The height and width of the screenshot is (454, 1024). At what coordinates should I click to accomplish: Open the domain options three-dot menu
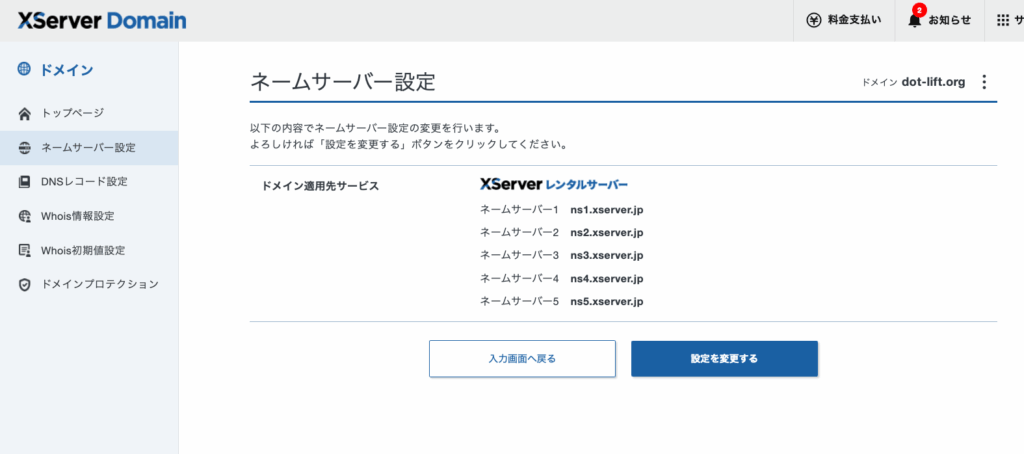click(983, 82)
